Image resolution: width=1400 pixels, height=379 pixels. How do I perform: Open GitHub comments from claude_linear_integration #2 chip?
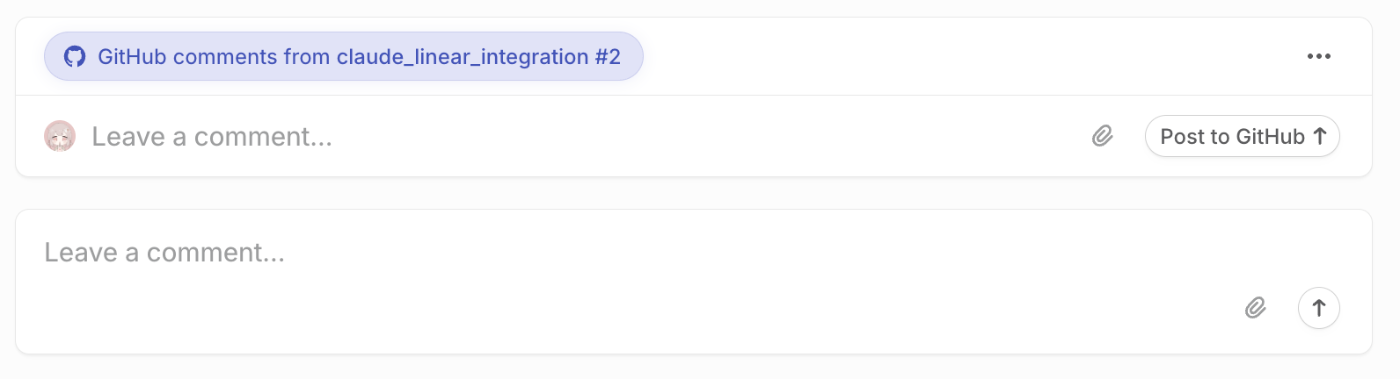click(x=343, y=56)
